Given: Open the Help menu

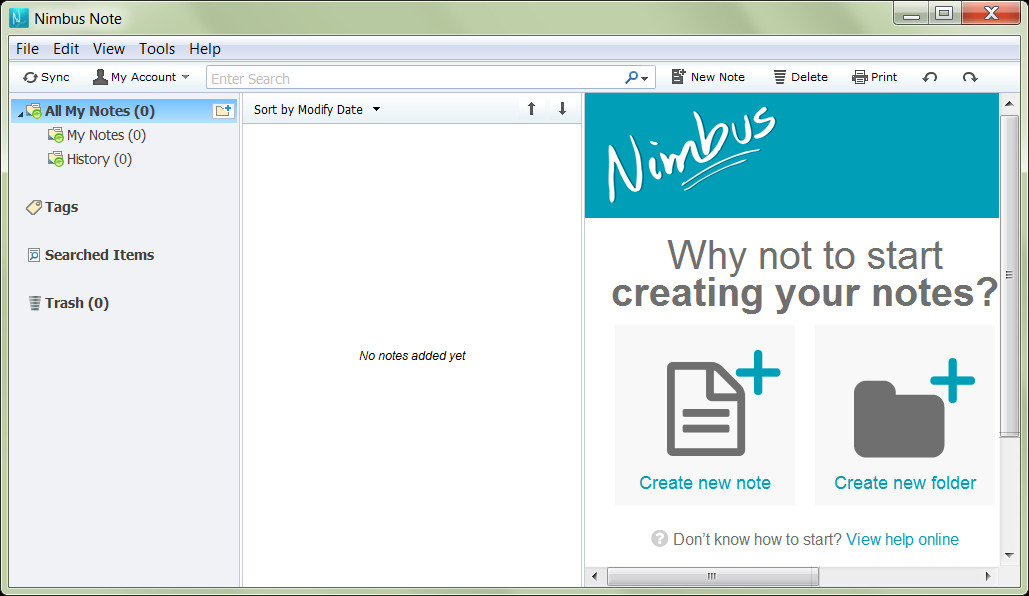Looking at the screenshot, I should (205, 49).
